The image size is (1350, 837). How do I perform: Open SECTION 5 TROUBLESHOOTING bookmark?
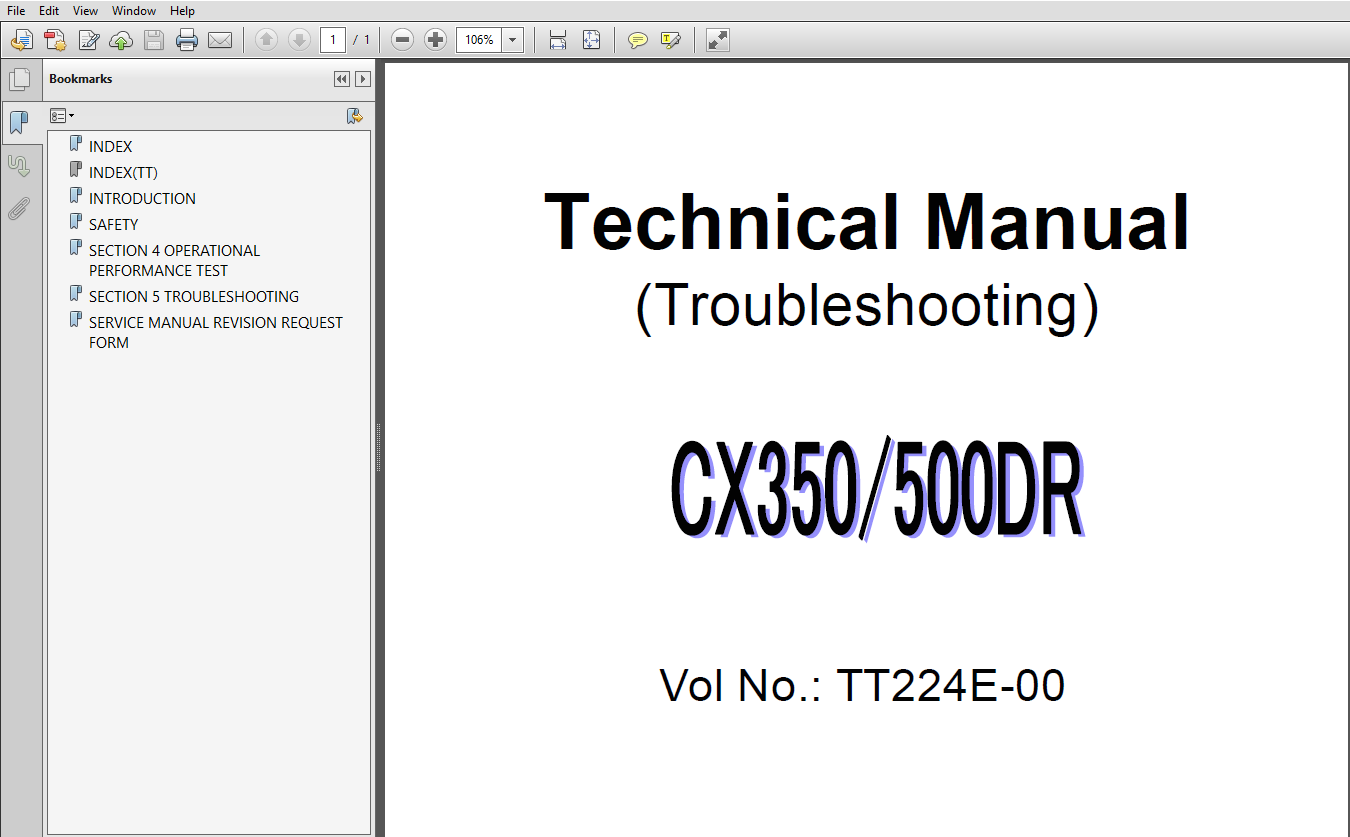[x=193, y=296]
